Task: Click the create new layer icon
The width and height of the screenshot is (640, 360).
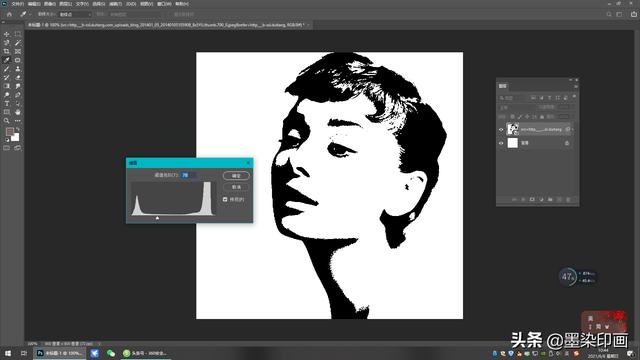Action: click(559, 199)
